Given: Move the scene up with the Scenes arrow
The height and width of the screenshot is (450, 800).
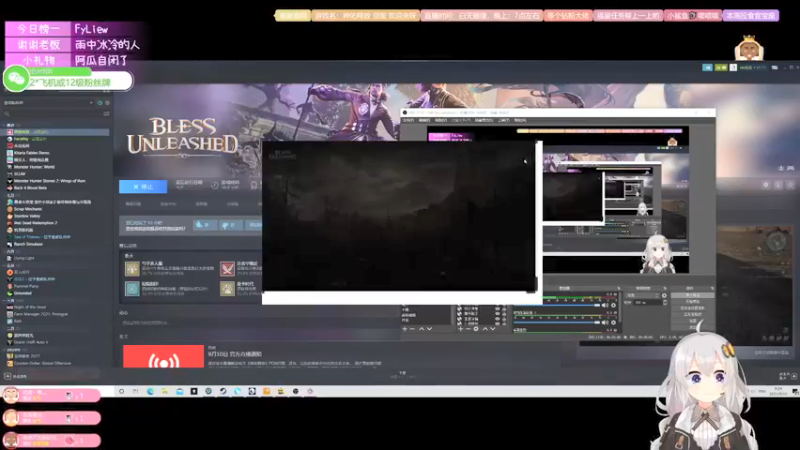Looking at the screenshot, I should (421, 329).
